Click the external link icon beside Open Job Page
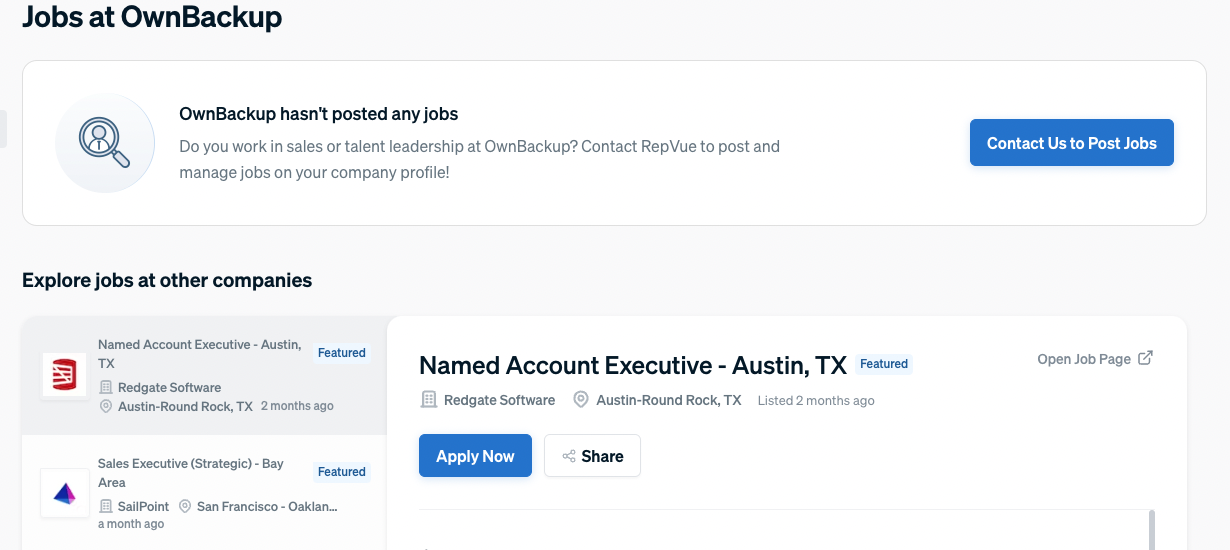Image resolution: width=1230 pixels, height=550 pixels. point(1146,358)
